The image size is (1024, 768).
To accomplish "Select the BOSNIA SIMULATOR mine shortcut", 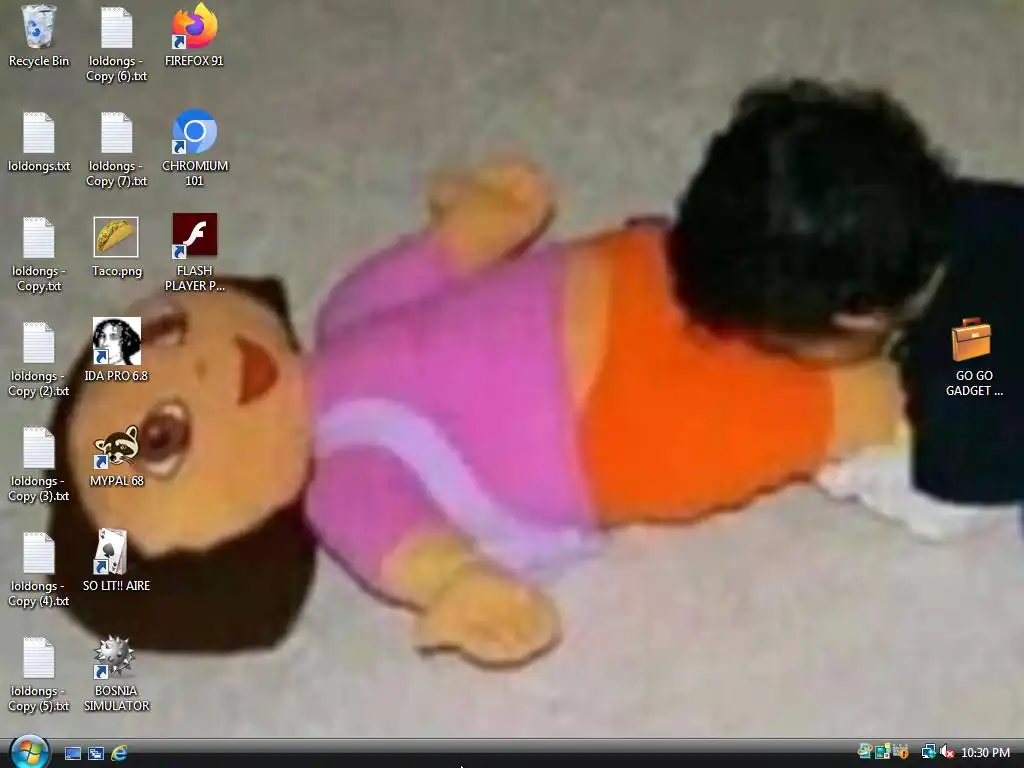I will point(116,673).
